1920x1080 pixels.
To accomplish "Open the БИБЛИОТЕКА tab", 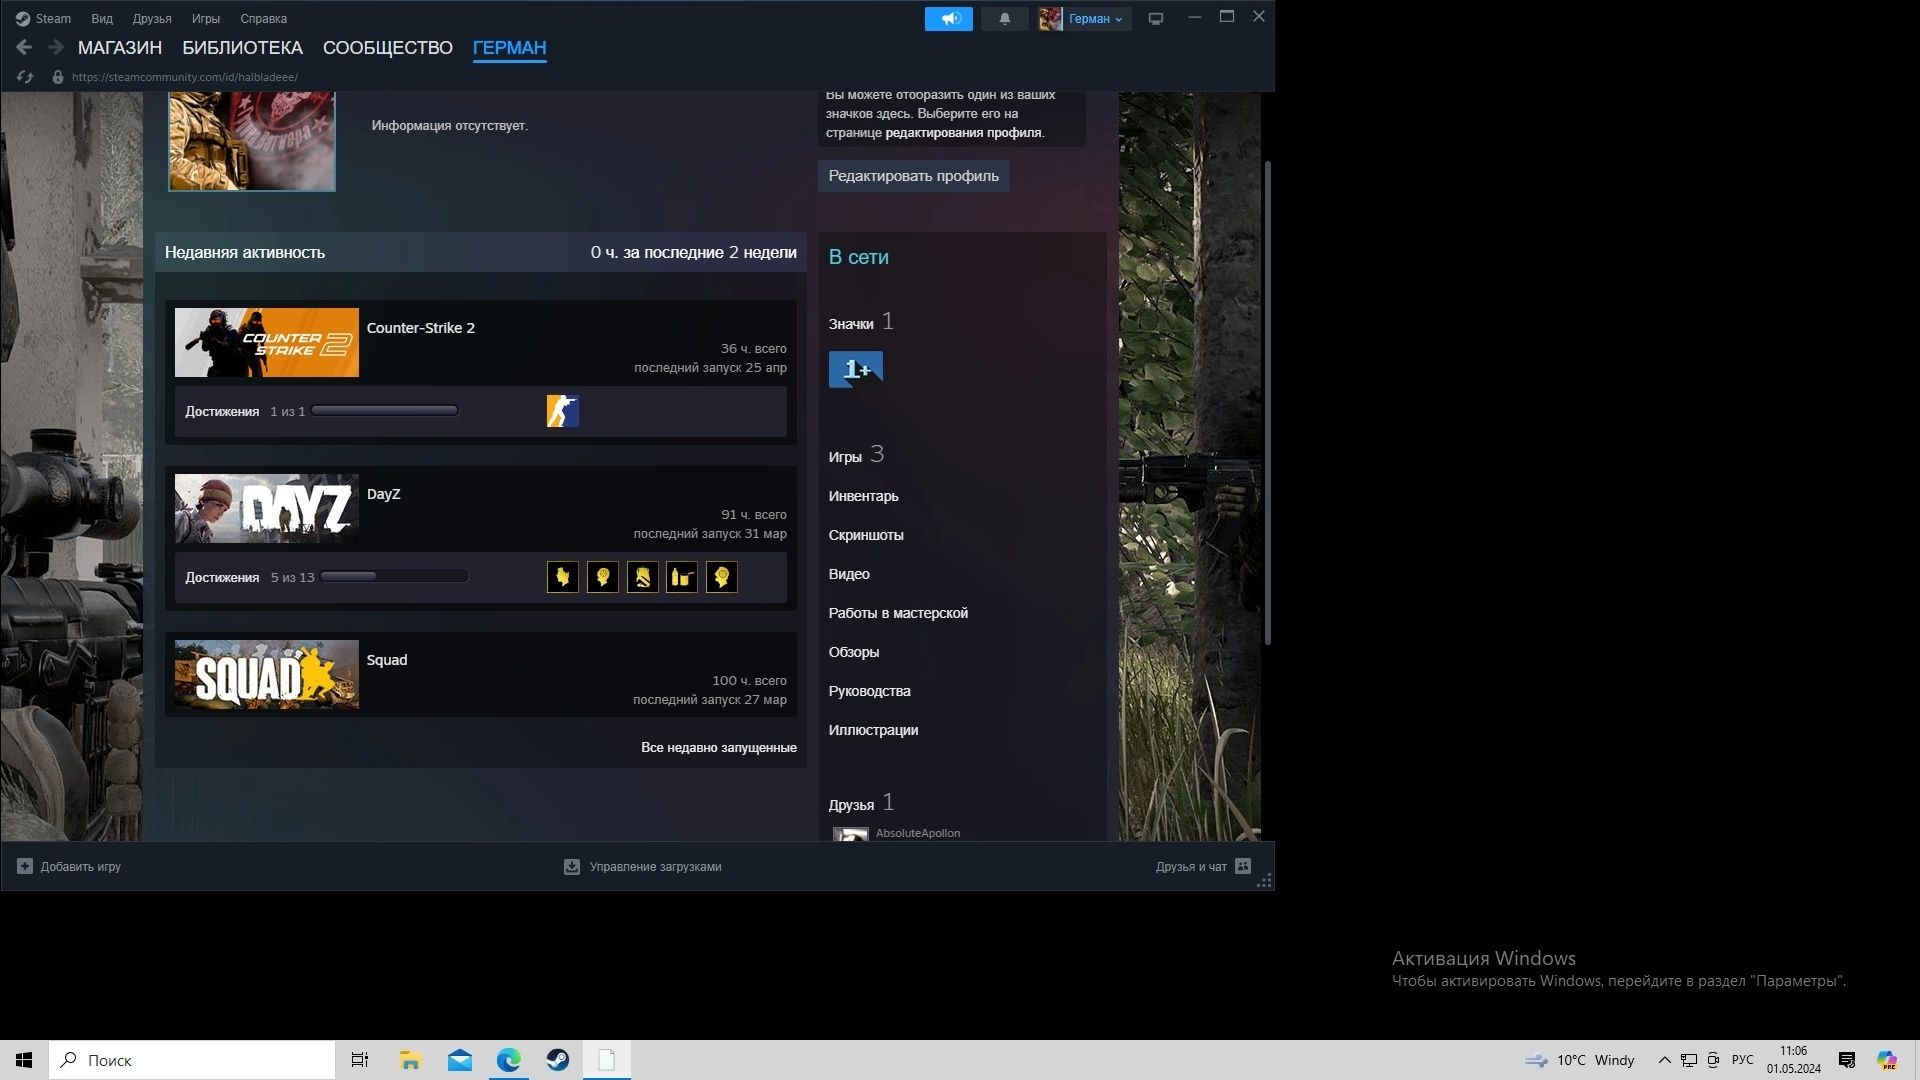I will [x=244, y=47].
